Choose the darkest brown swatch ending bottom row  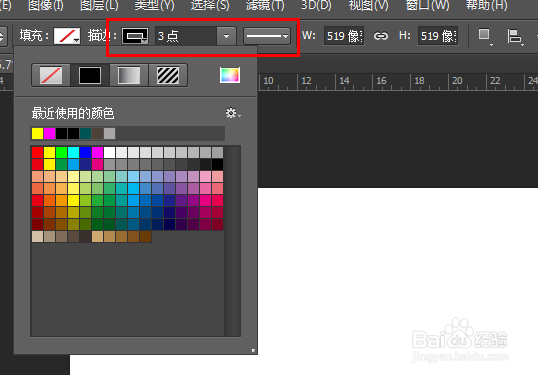[x=145, y=236]
